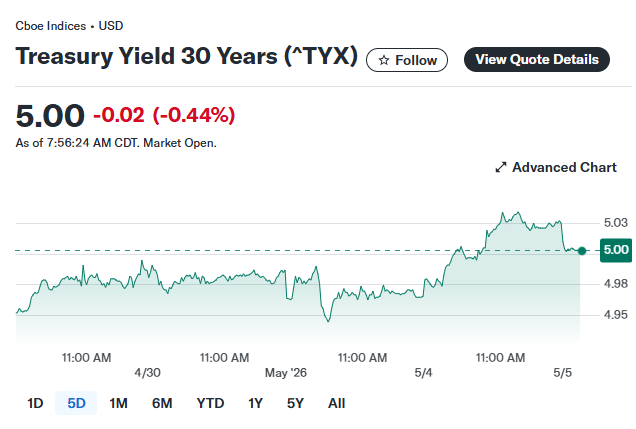The width and height of the screenshot is (636, 429).
Task: Click the star icon in Follow button
Action: tap(384, 60)
